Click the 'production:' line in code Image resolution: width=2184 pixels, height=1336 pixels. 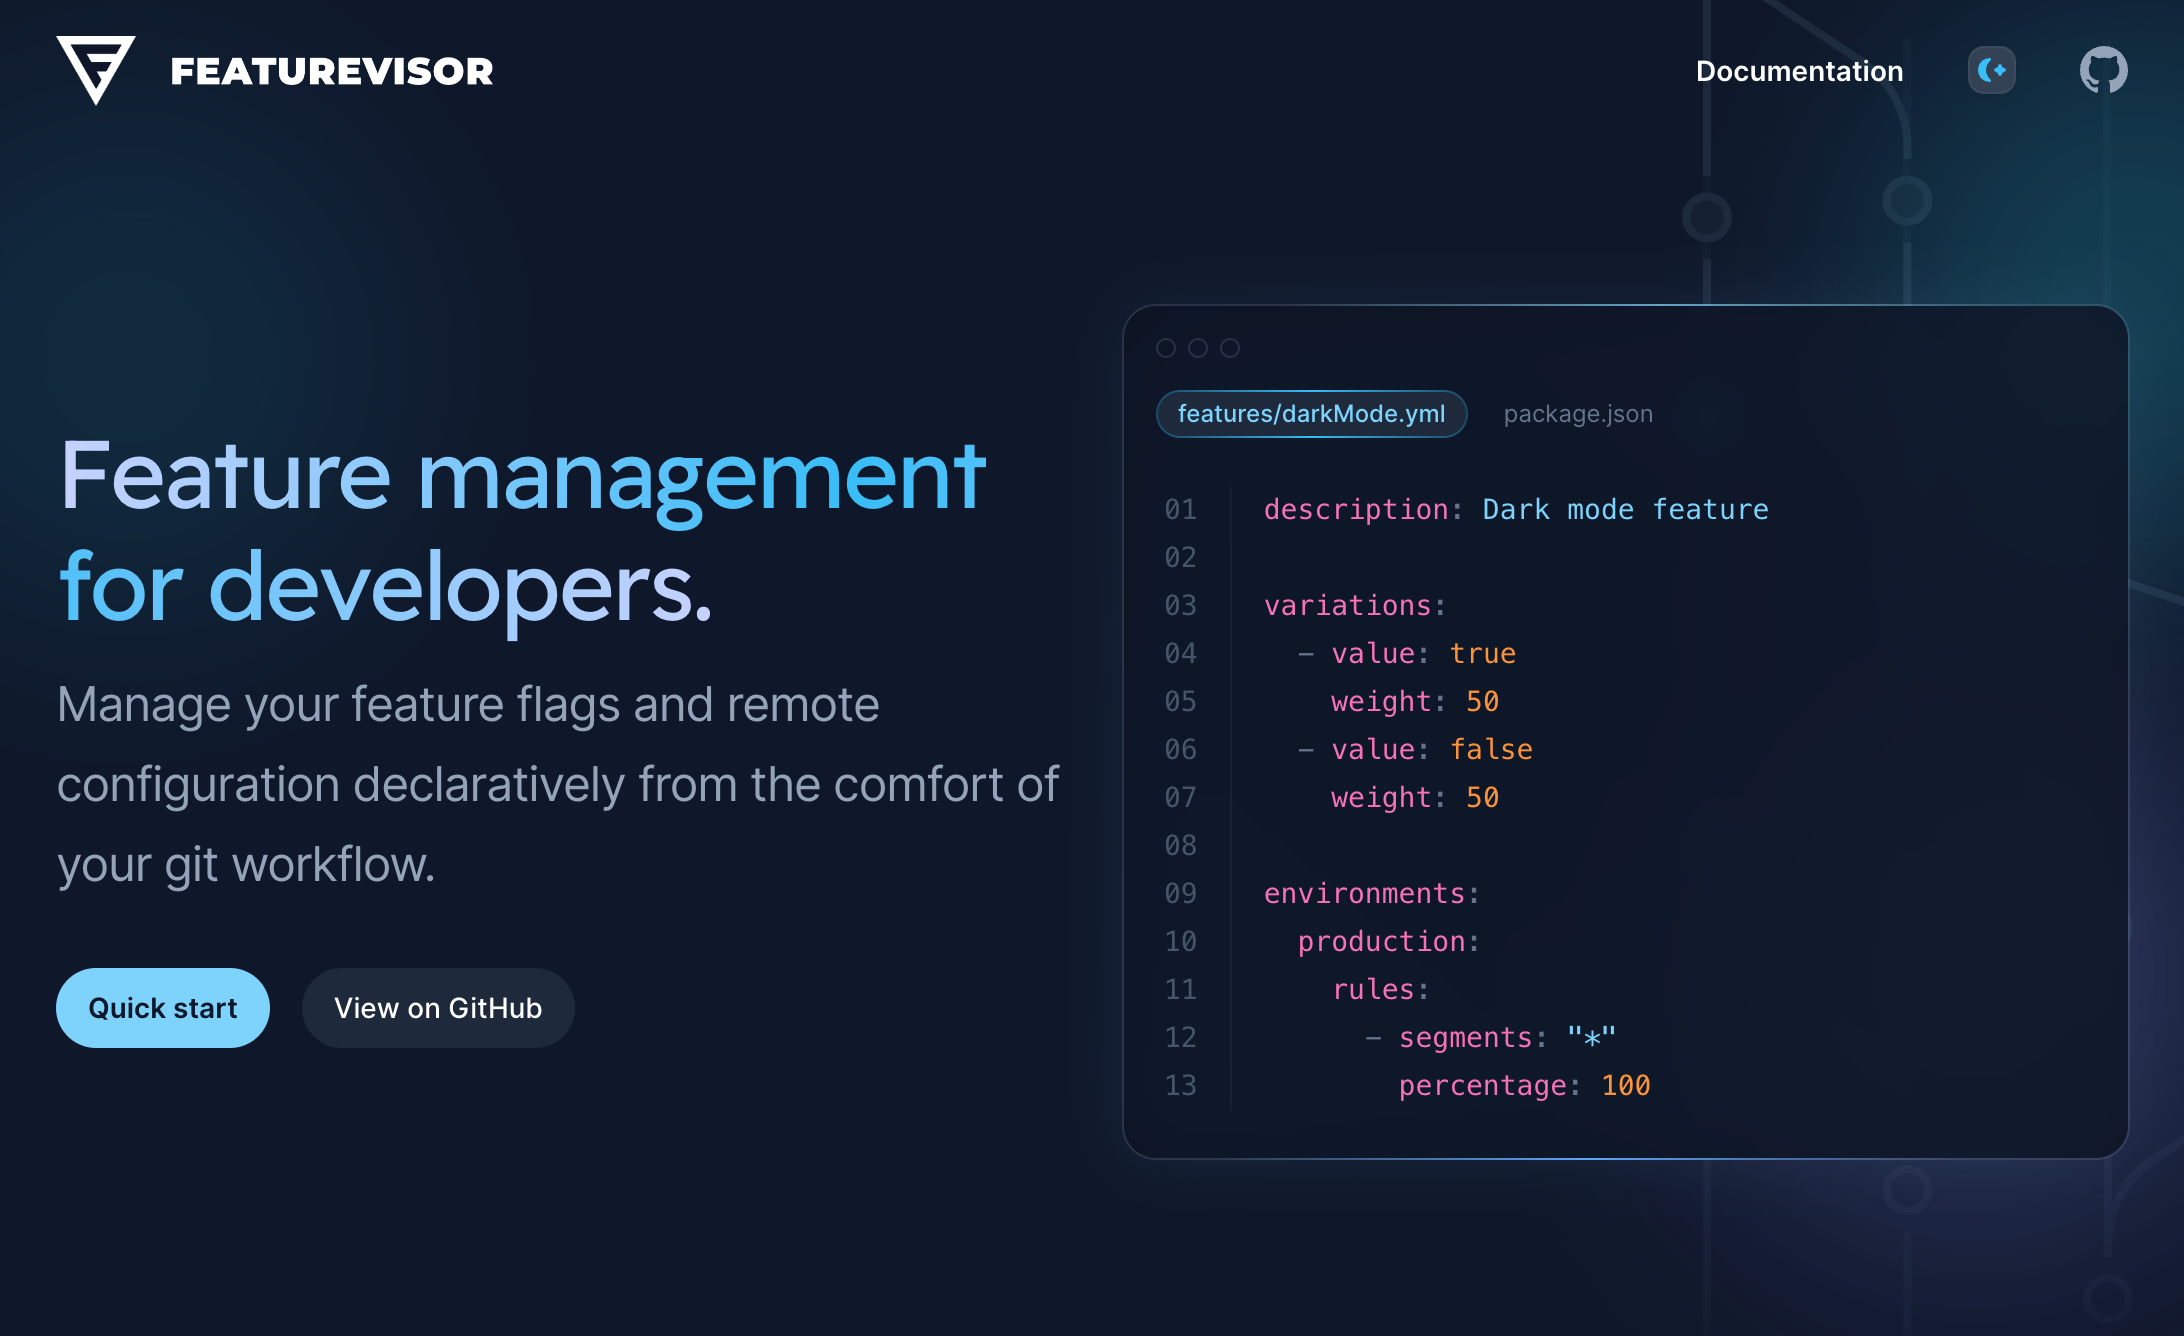(x=1389, y=942)
